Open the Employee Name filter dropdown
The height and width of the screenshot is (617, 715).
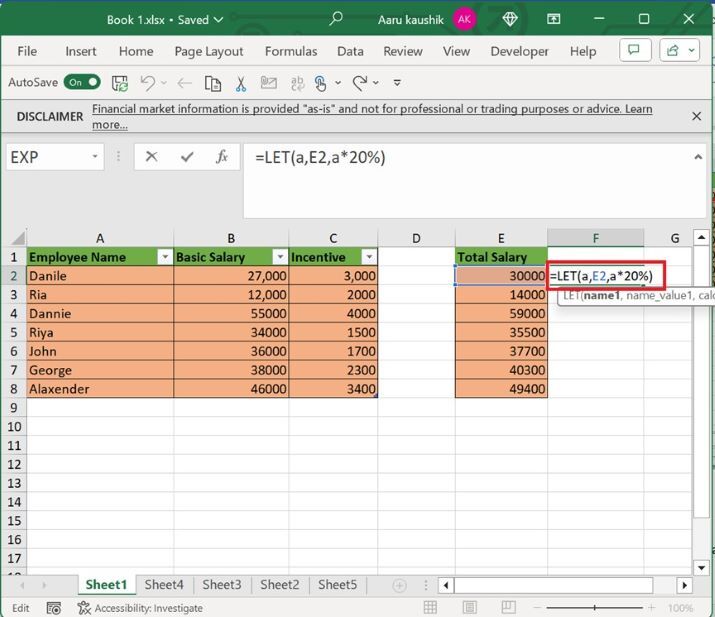coord(164,257)
